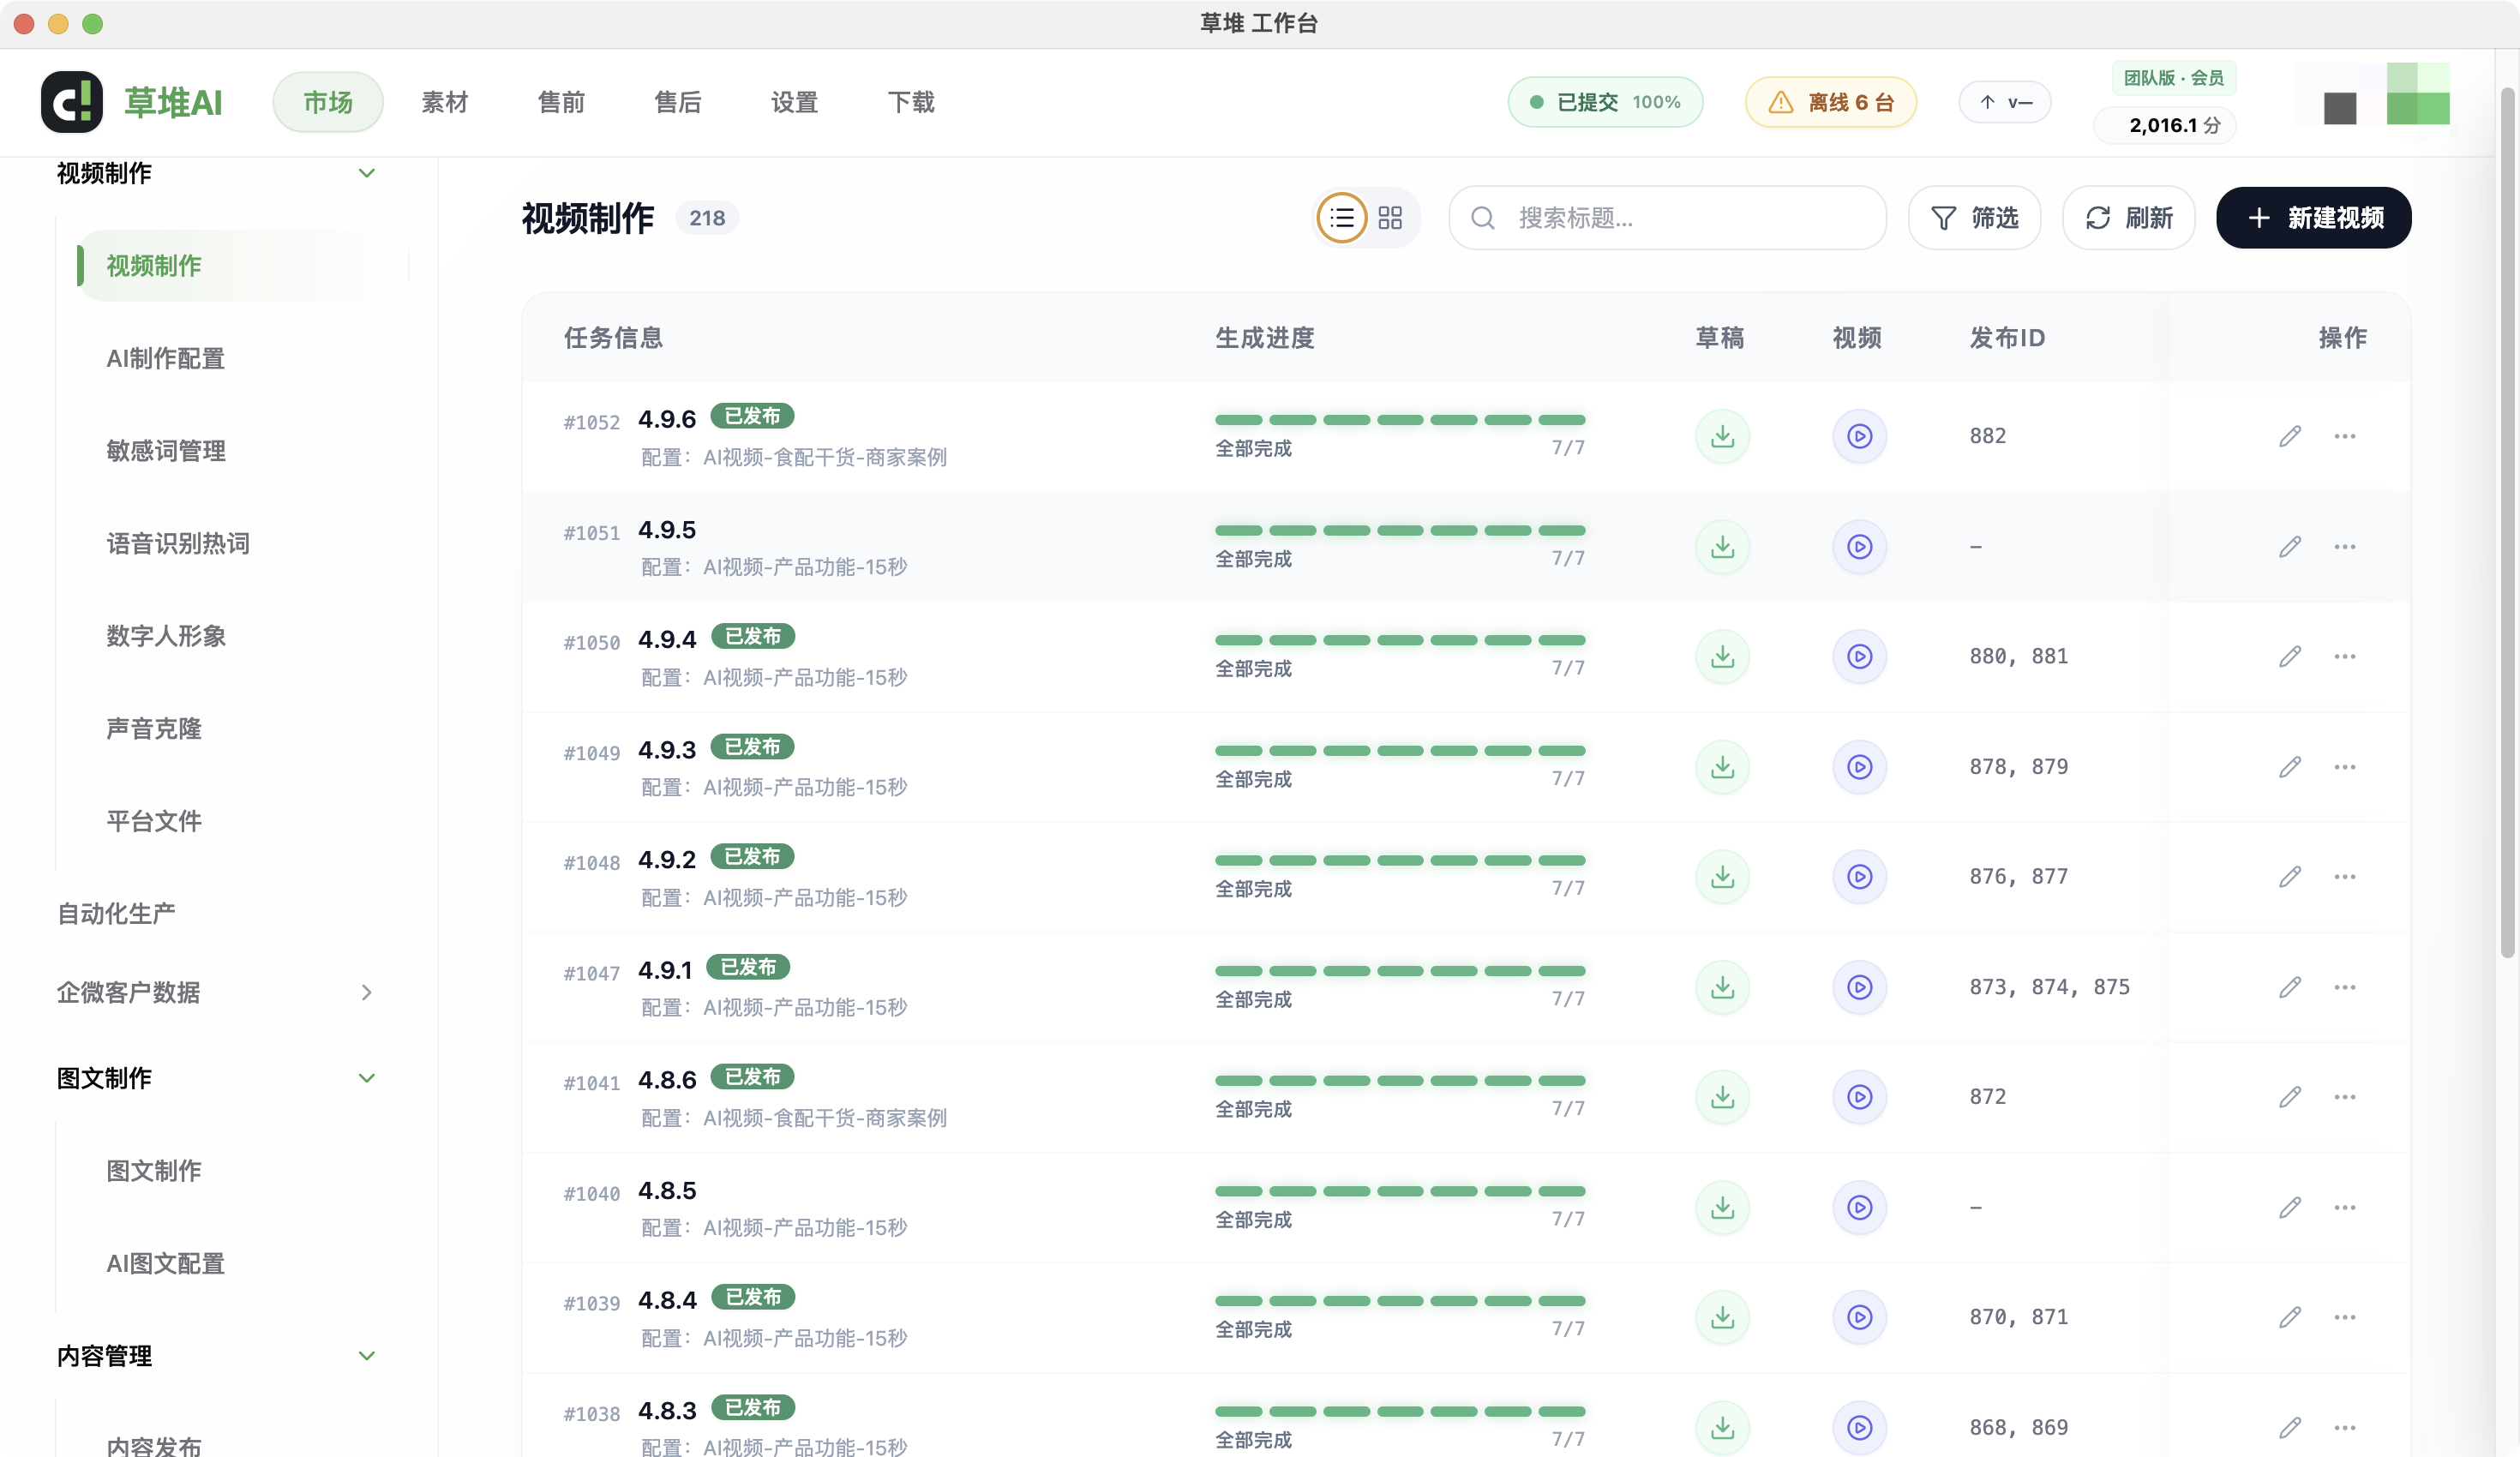Play the video of task #1038
This screenshot has height=1457, width=2520.
click(1858, 1427)
